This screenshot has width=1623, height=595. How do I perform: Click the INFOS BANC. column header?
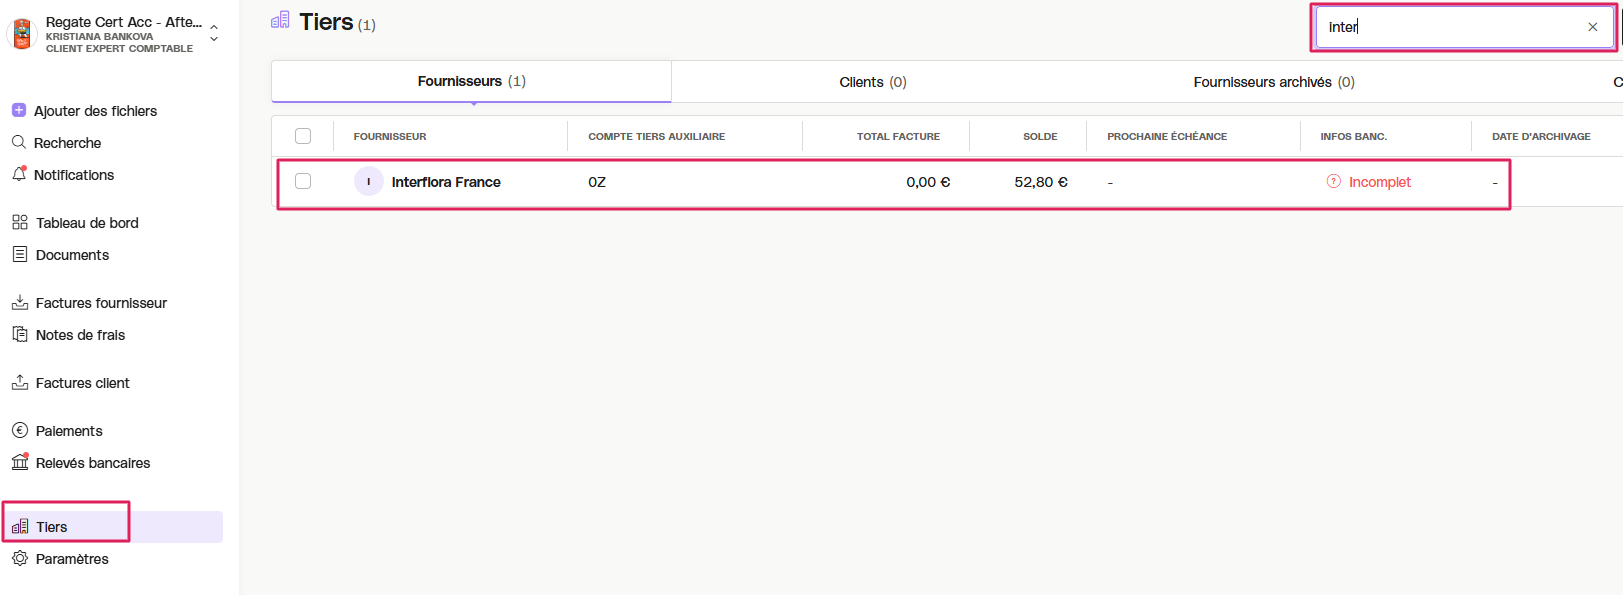[1353, 136]
